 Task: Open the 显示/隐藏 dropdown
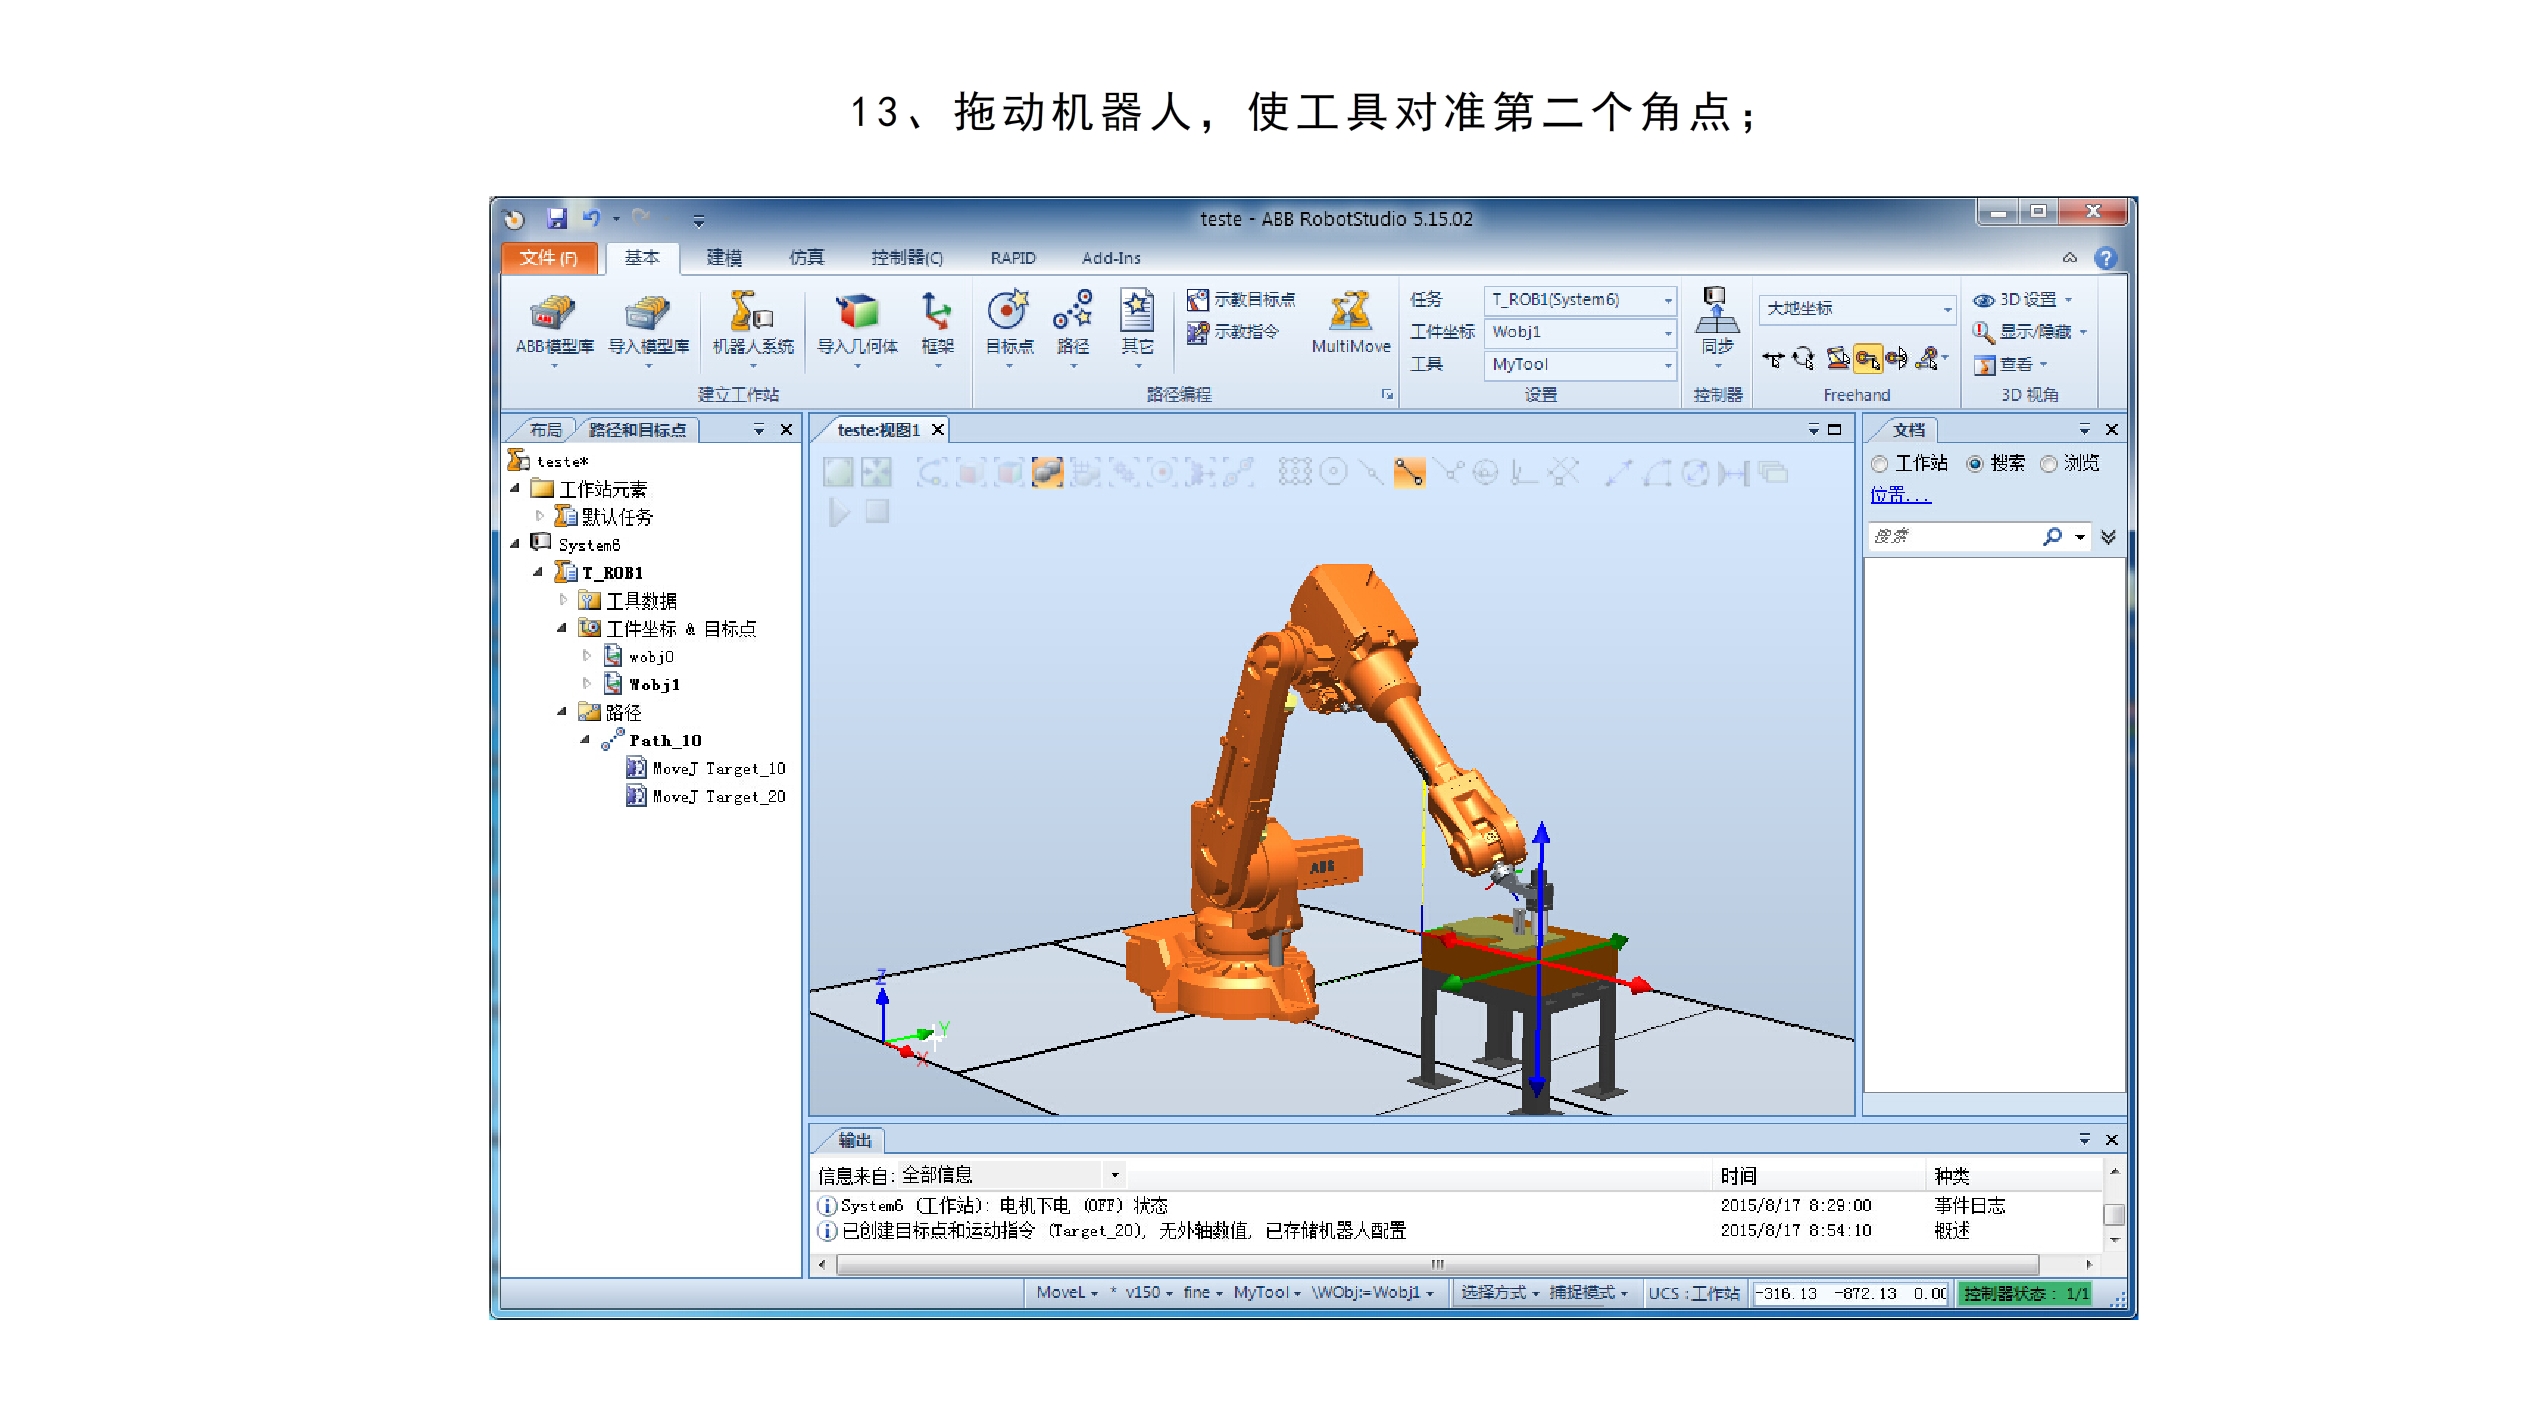2030,332
